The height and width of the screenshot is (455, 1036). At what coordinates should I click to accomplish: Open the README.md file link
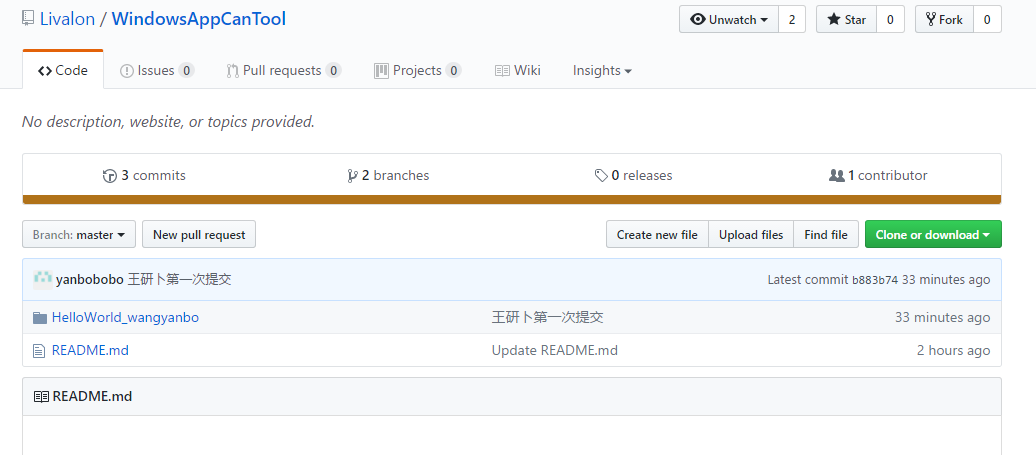tap(91, 350)
